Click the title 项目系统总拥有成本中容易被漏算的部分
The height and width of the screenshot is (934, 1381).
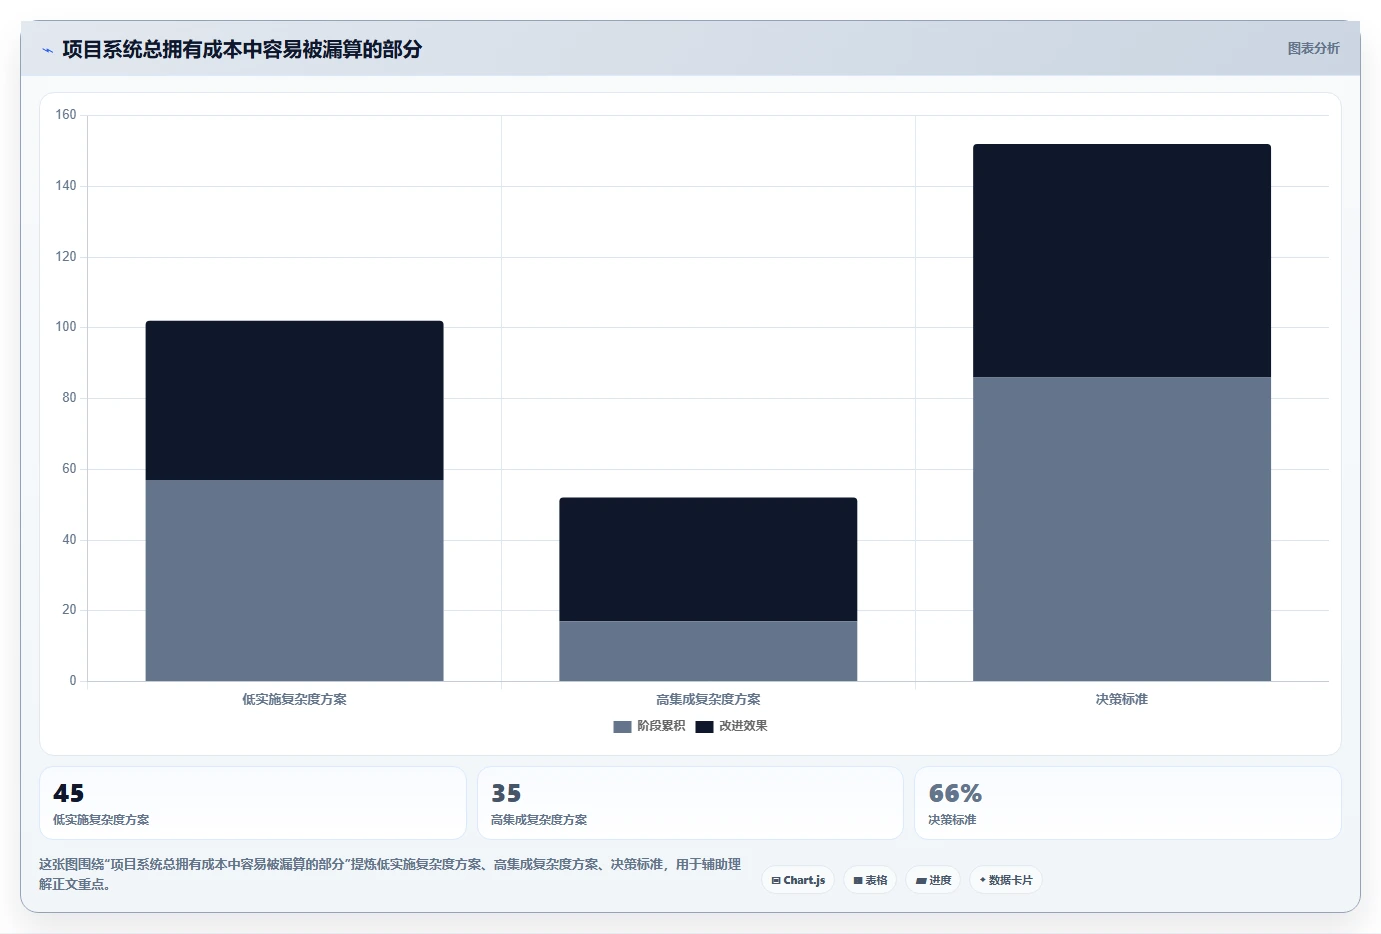click(x=242, y=49)
